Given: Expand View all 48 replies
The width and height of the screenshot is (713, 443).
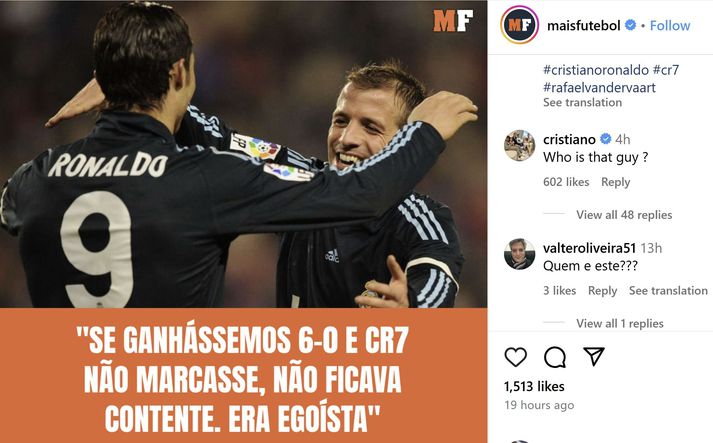Looking at the screenshot, I should click(x=624, y=215).
